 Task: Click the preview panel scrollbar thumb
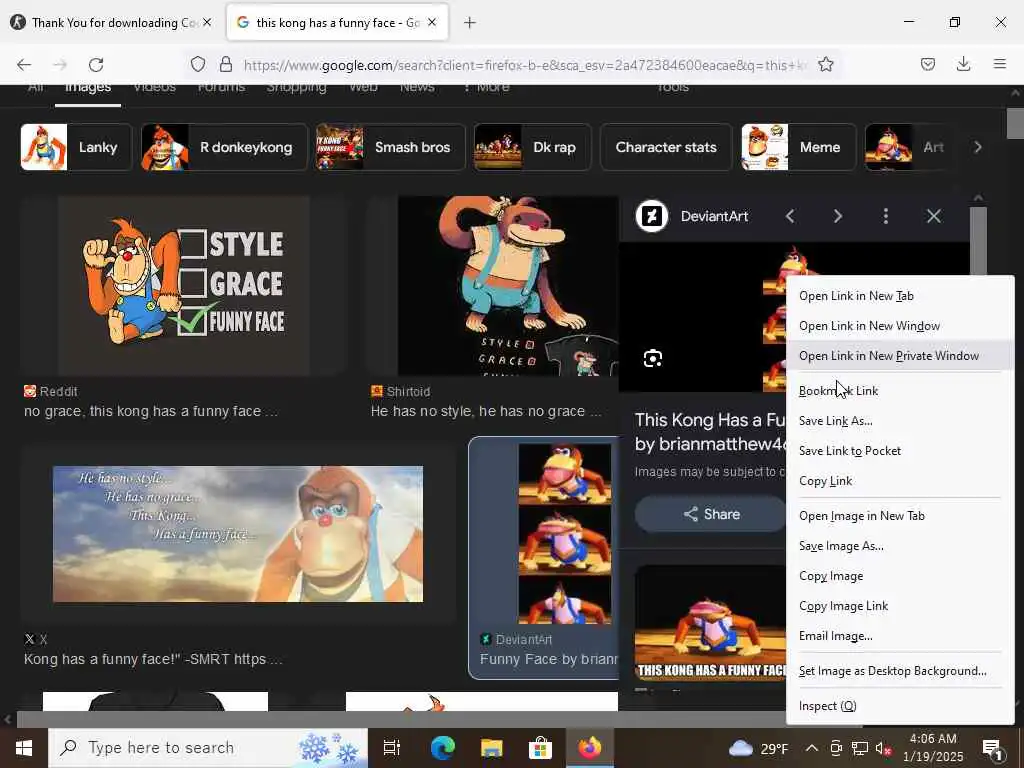[978, 242]
